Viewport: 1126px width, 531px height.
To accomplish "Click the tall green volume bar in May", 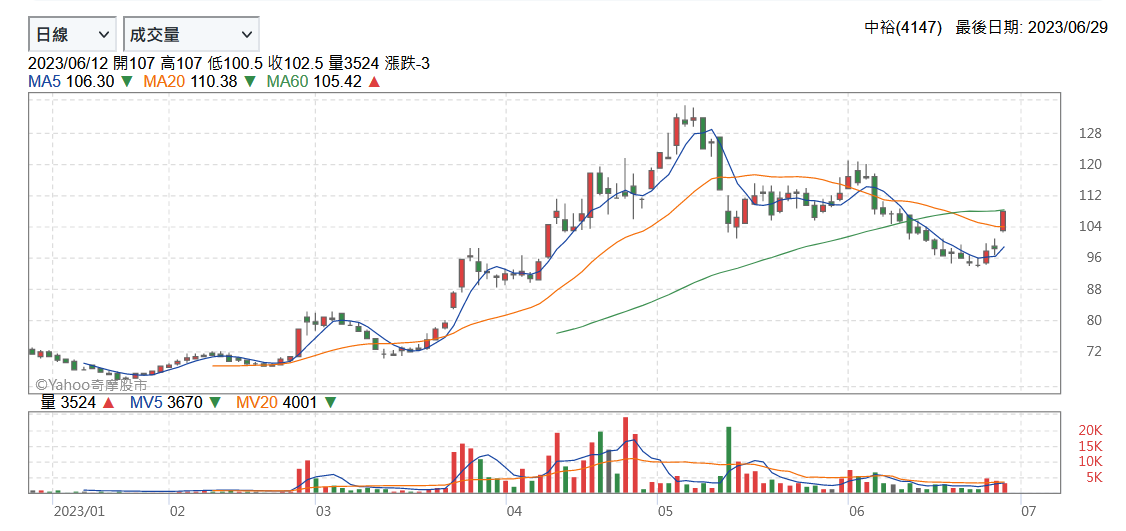I will pyautogui.click(x=728, y=460).
